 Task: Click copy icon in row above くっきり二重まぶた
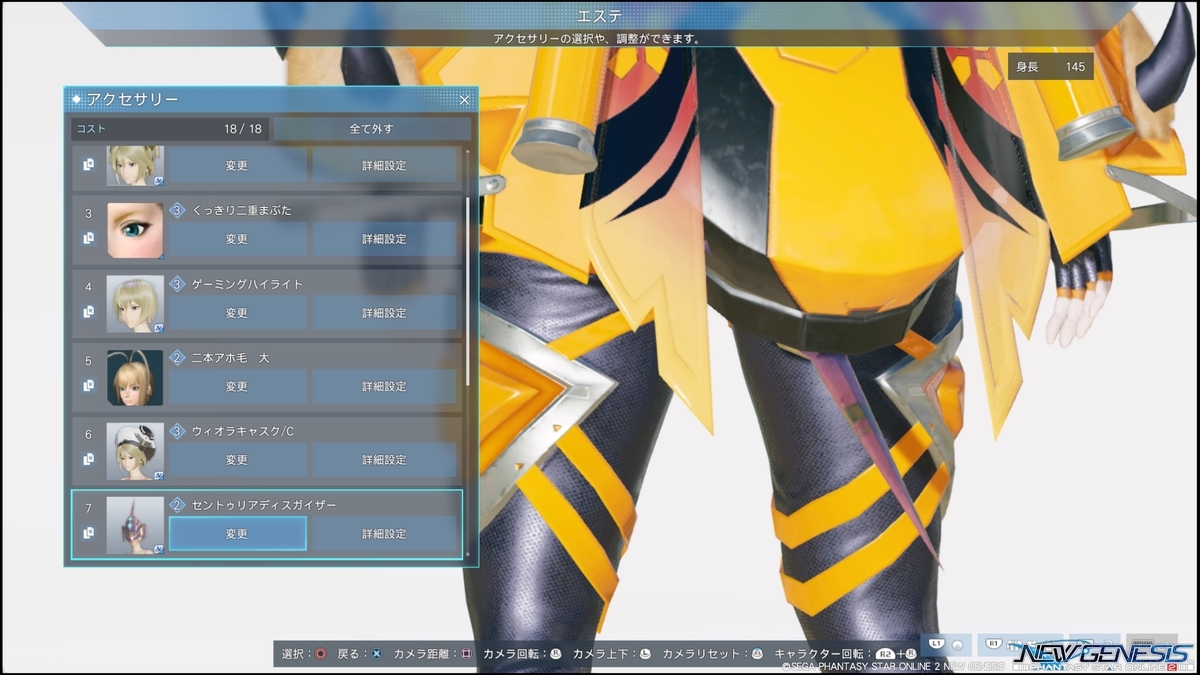(89, 165)
